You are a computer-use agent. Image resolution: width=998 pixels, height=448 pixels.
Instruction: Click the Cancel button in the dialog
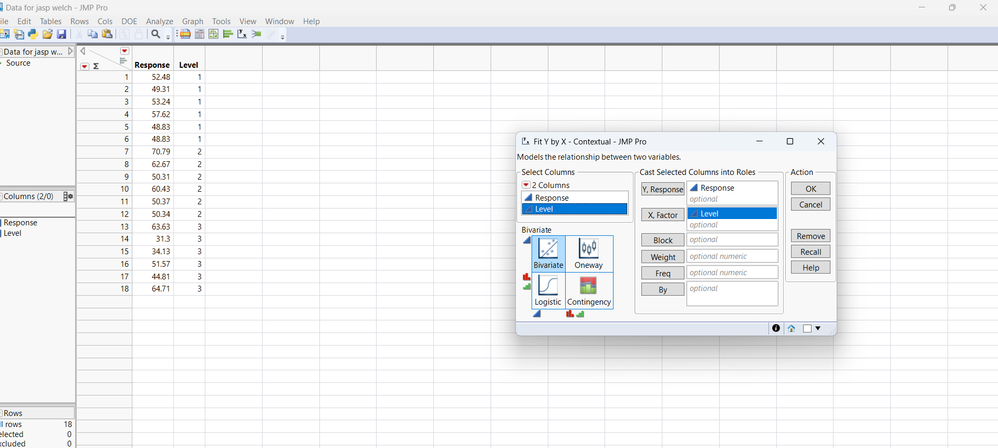810,205
